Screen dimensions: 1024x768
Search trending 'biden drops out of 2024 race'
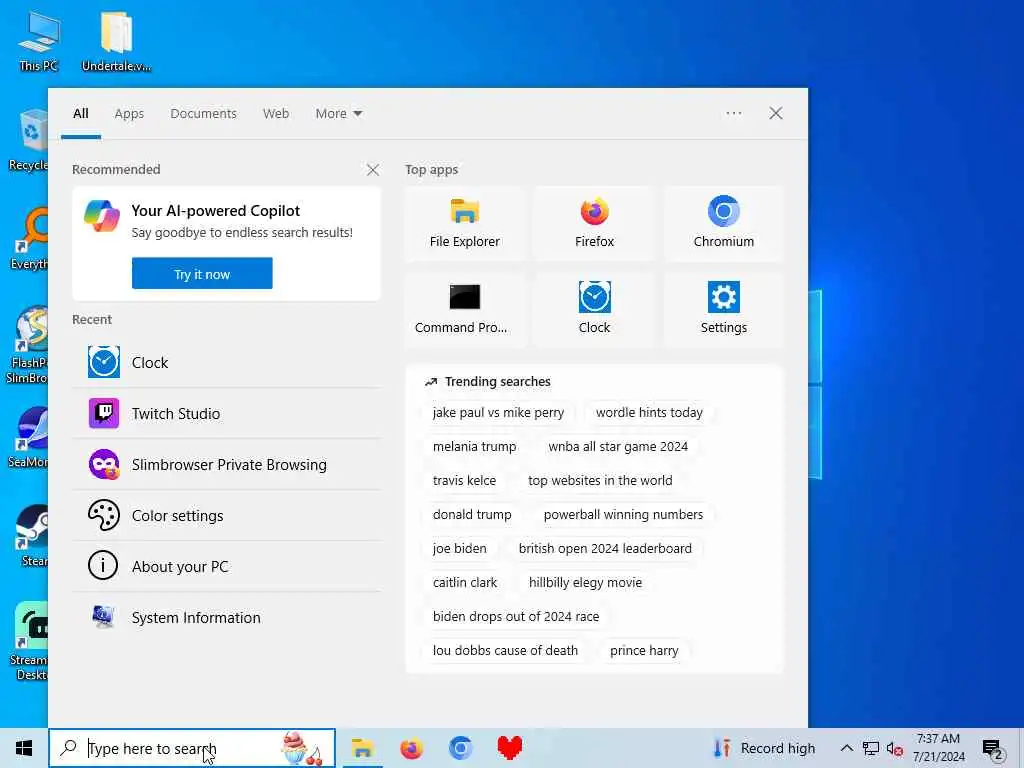(516, 616)
